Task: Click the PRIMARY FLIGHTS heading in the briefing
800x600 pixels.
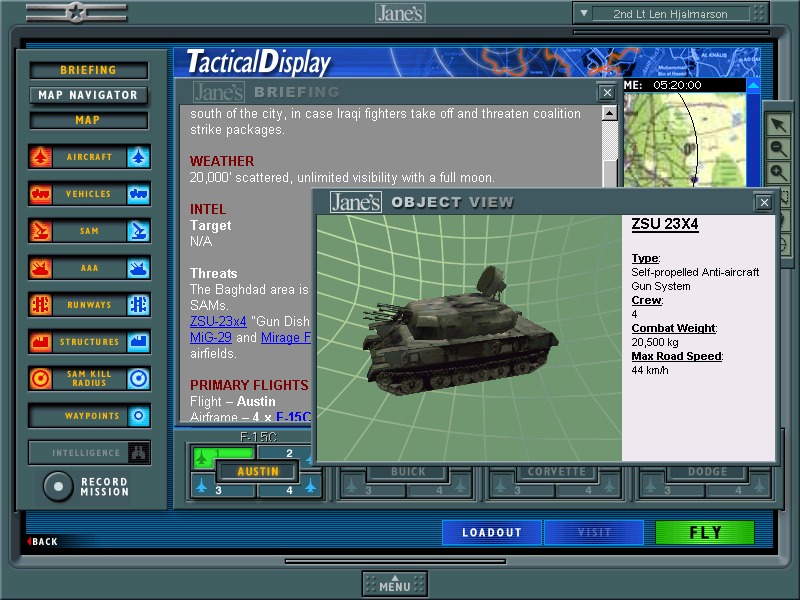Action: (x=249, y=385)
